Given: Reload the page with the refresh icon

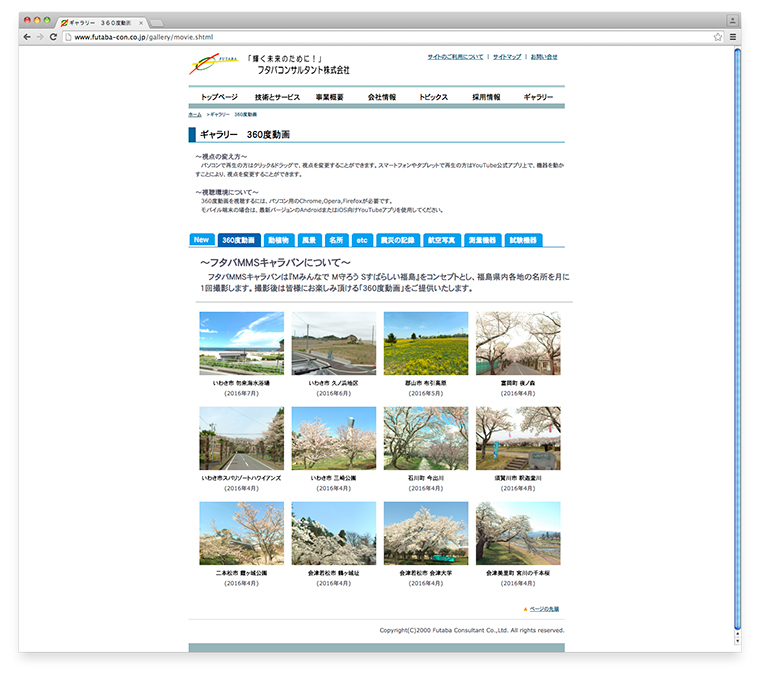Looking at the screenshot, I should 53,37.
